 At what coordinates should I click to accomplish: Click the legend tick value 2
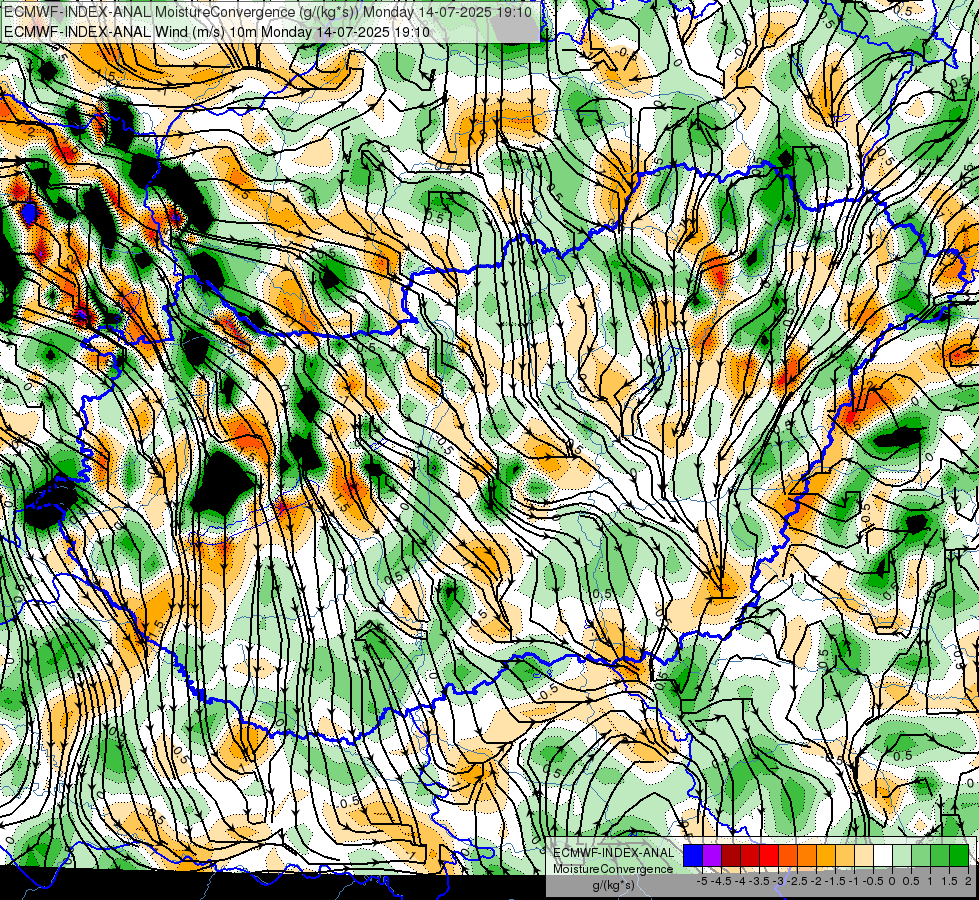coord(968,881)
